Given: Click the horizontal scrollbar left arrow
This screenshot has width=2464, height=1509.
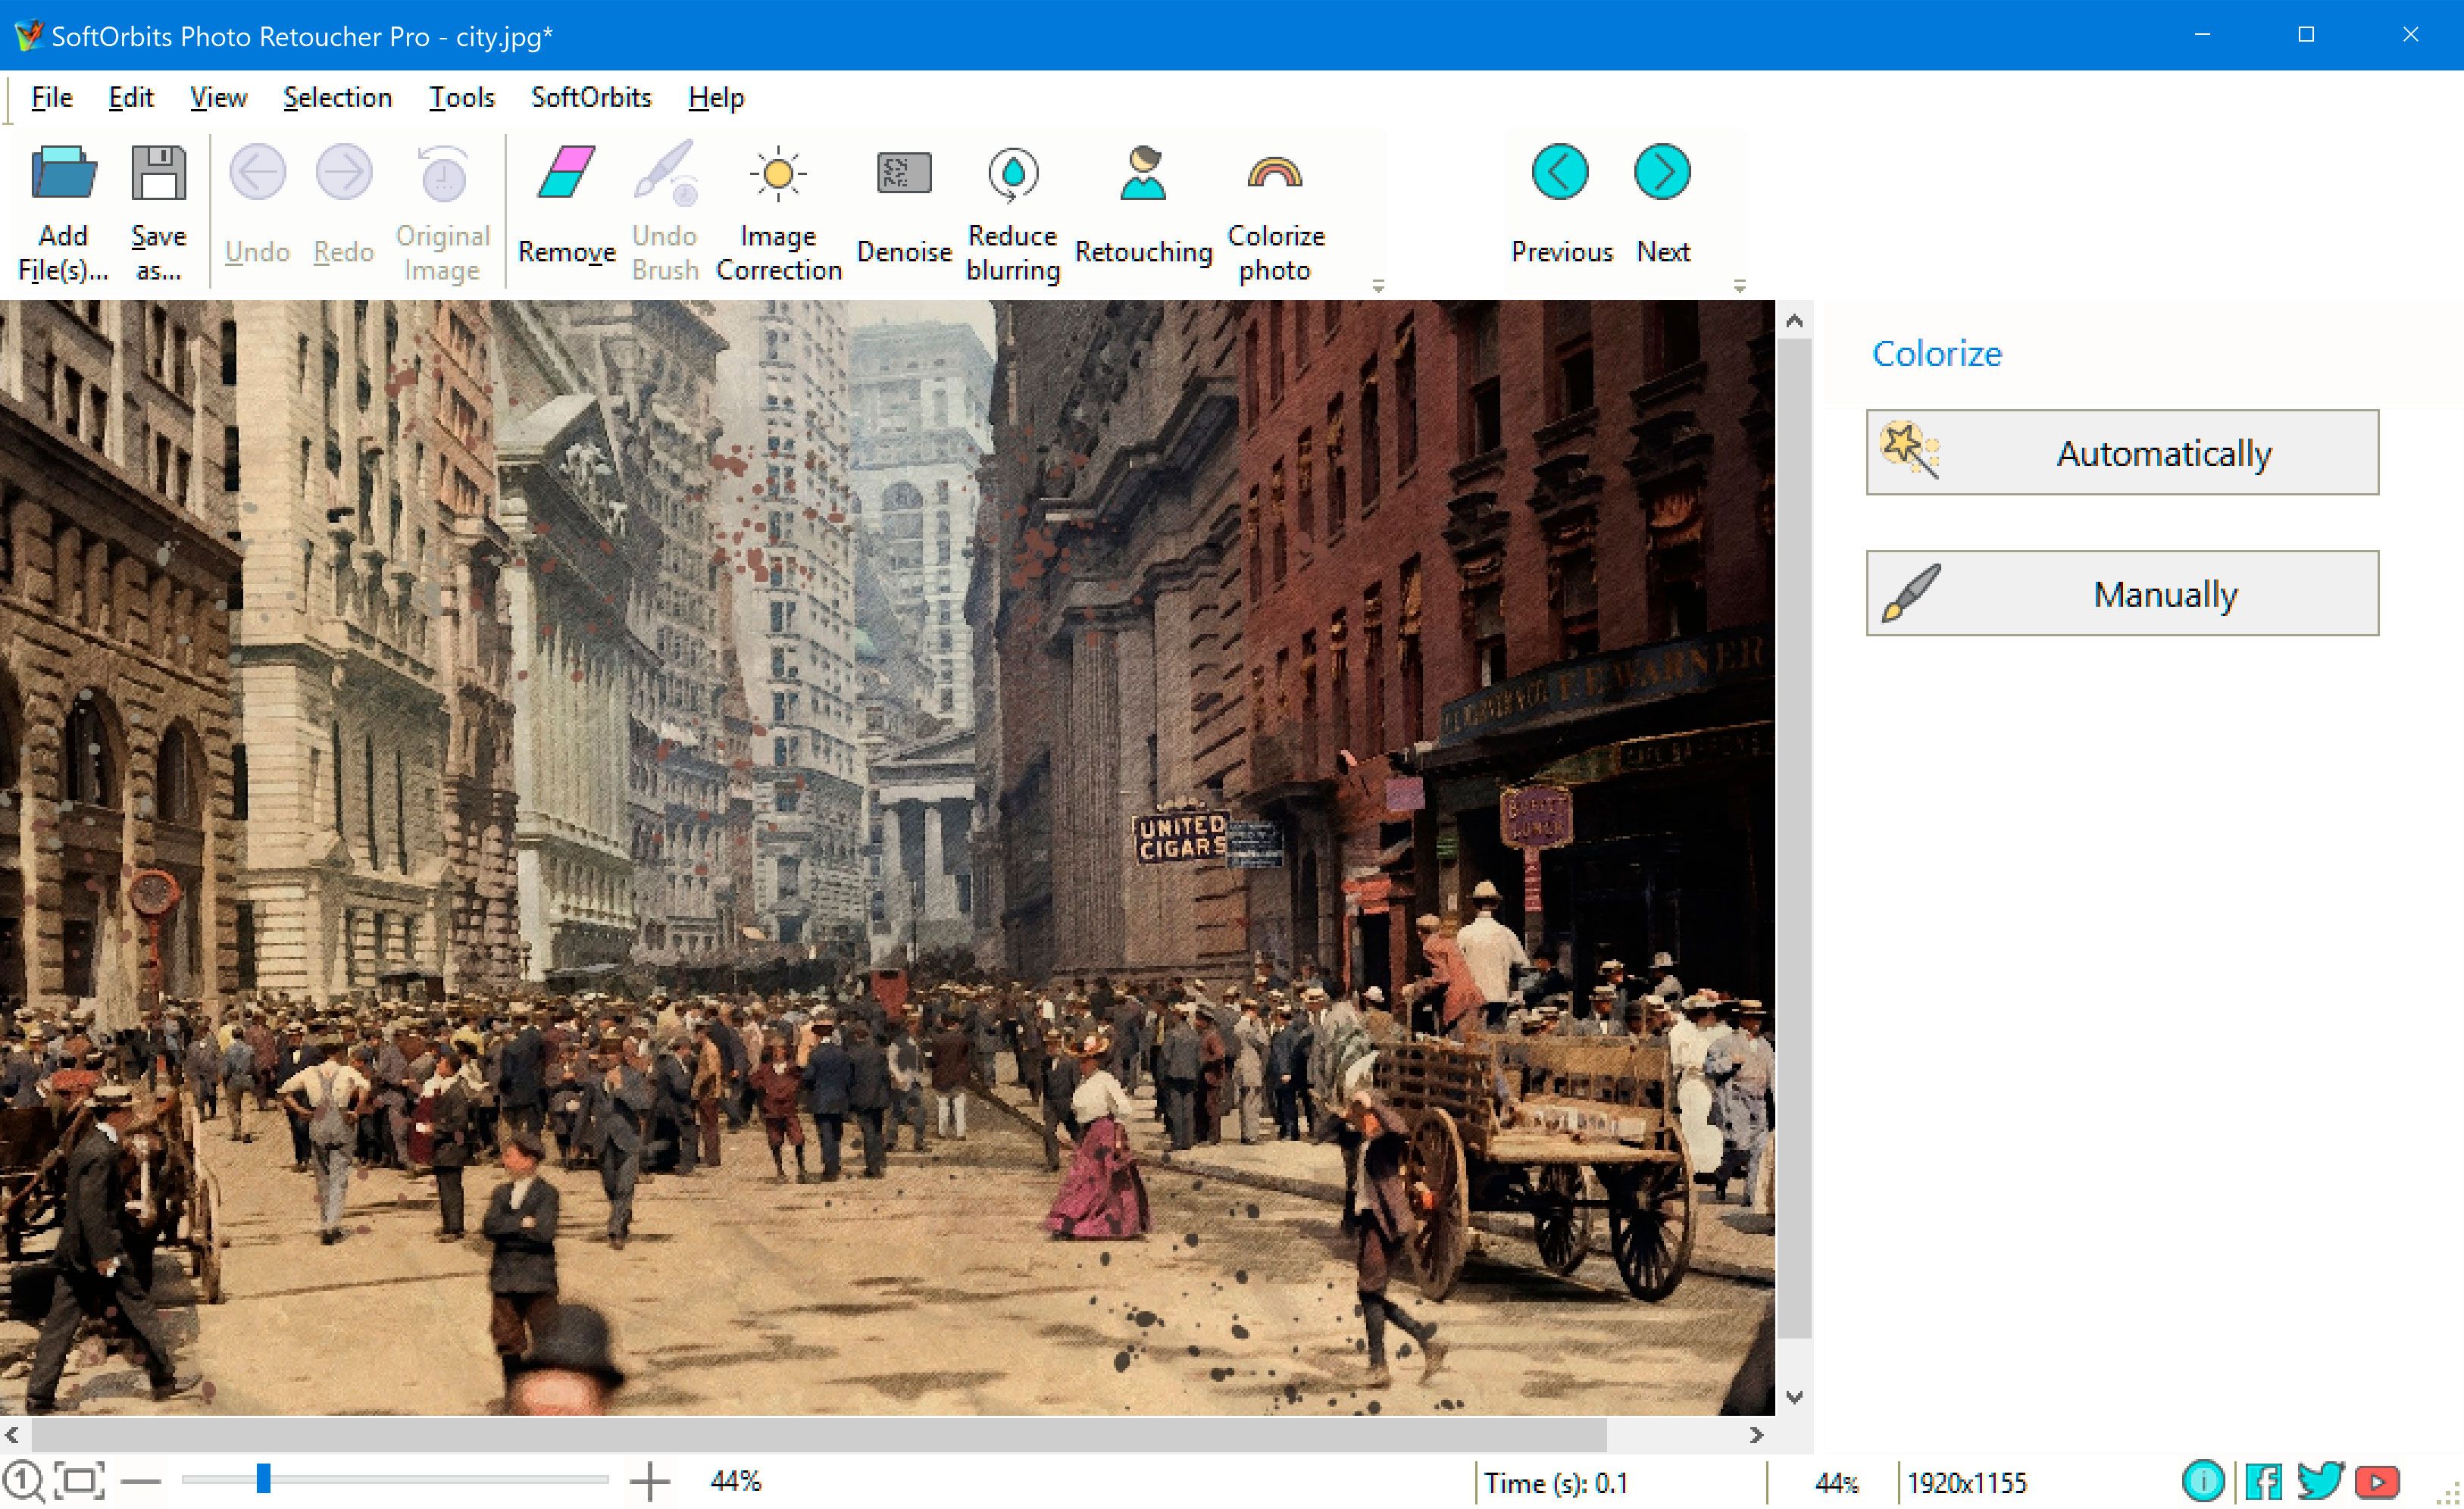Looking at the screenshot, I should click(13, 1435).
